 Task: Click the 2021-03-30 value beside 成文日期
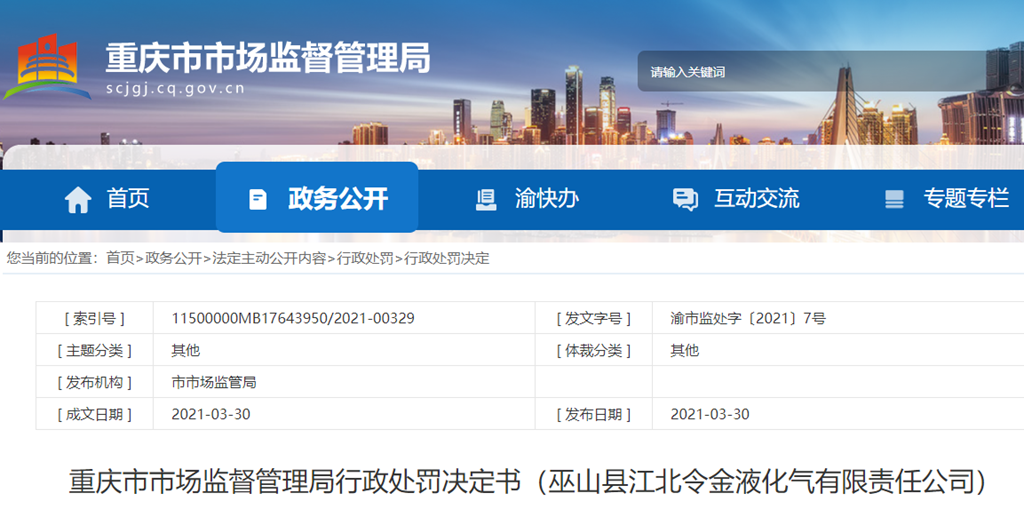click(211, 414)
